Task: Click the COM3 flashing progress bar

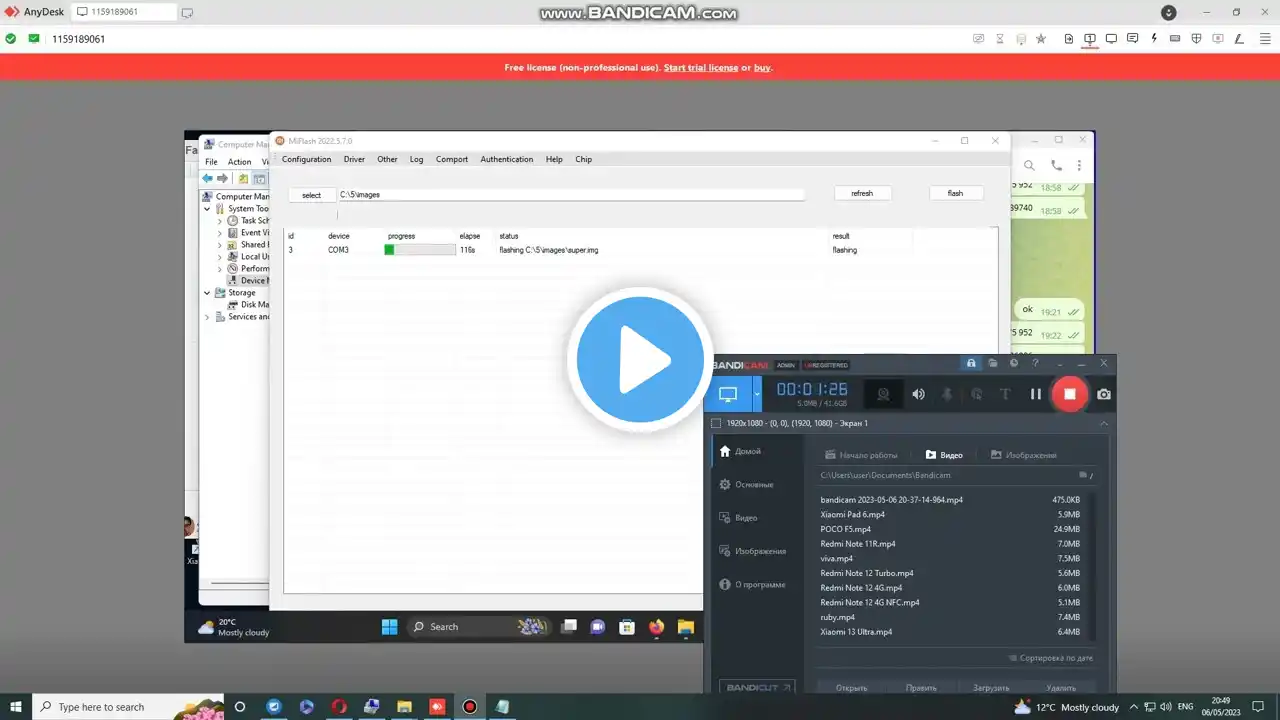Action: [420, 250]
